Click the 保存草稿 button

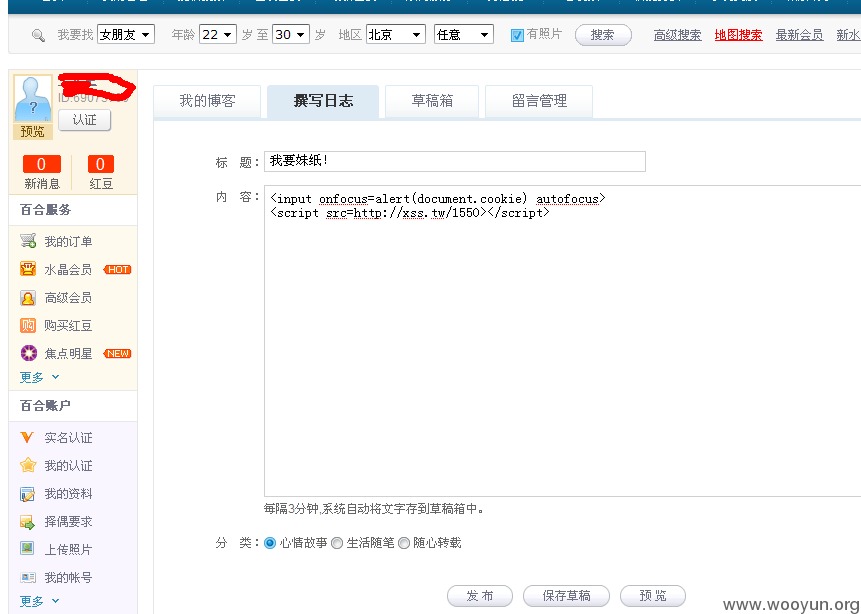[566, 596]
